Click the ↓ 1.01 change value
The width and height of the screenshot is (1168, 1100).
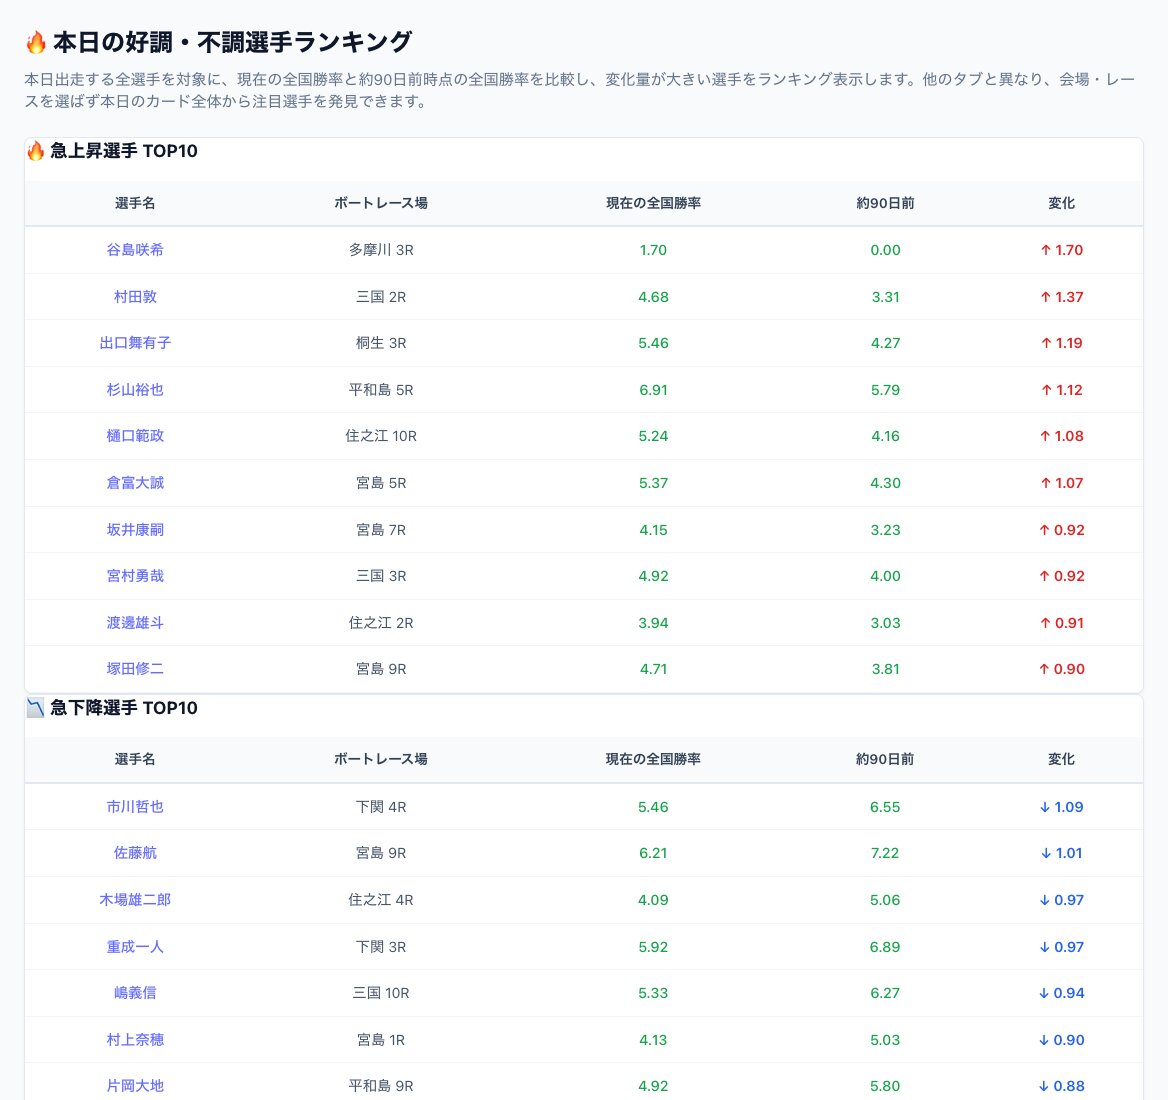(x=1061, y=853)
